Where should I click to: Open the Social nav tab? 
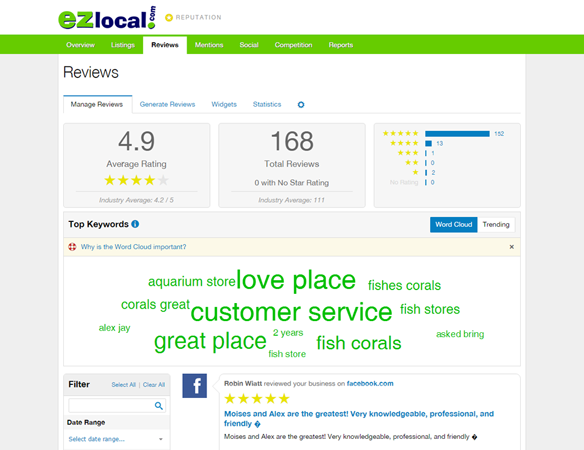coord(249,45)
